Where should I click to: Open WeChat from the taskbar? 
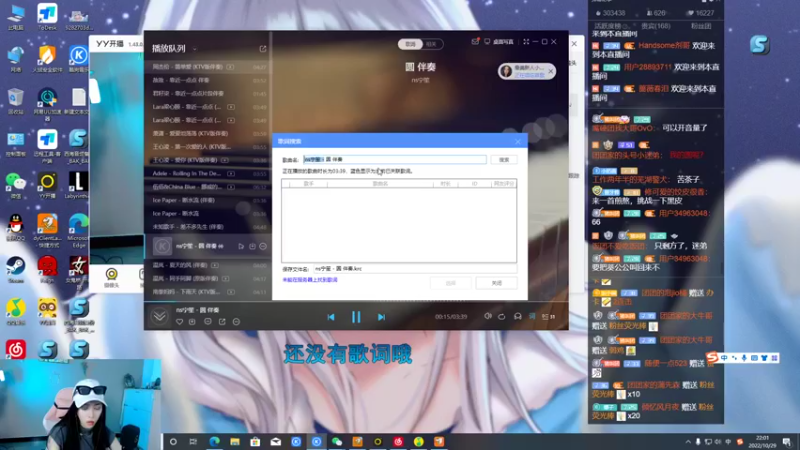coord(337,442)
